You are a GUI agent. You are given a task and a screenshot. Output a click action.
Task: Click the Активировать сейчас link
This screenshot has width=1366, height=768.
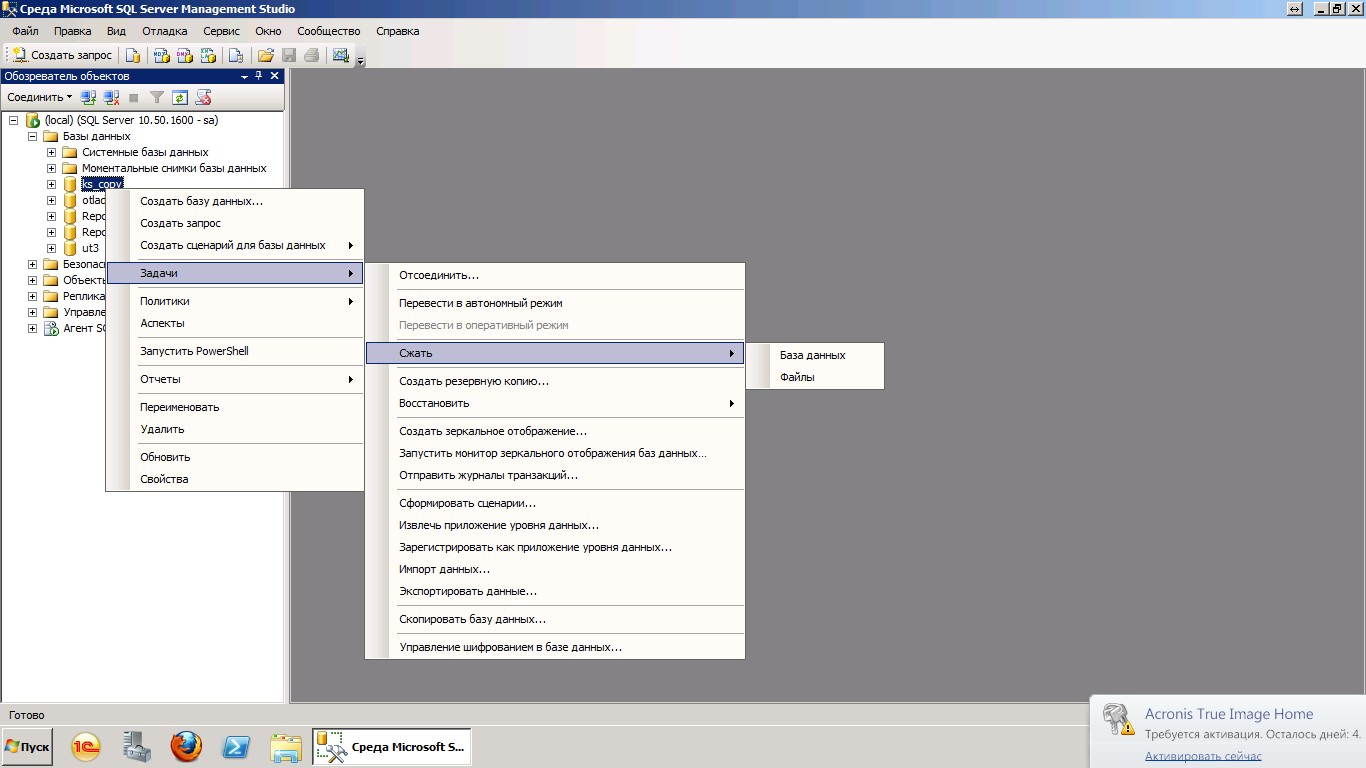point(1203,756)
